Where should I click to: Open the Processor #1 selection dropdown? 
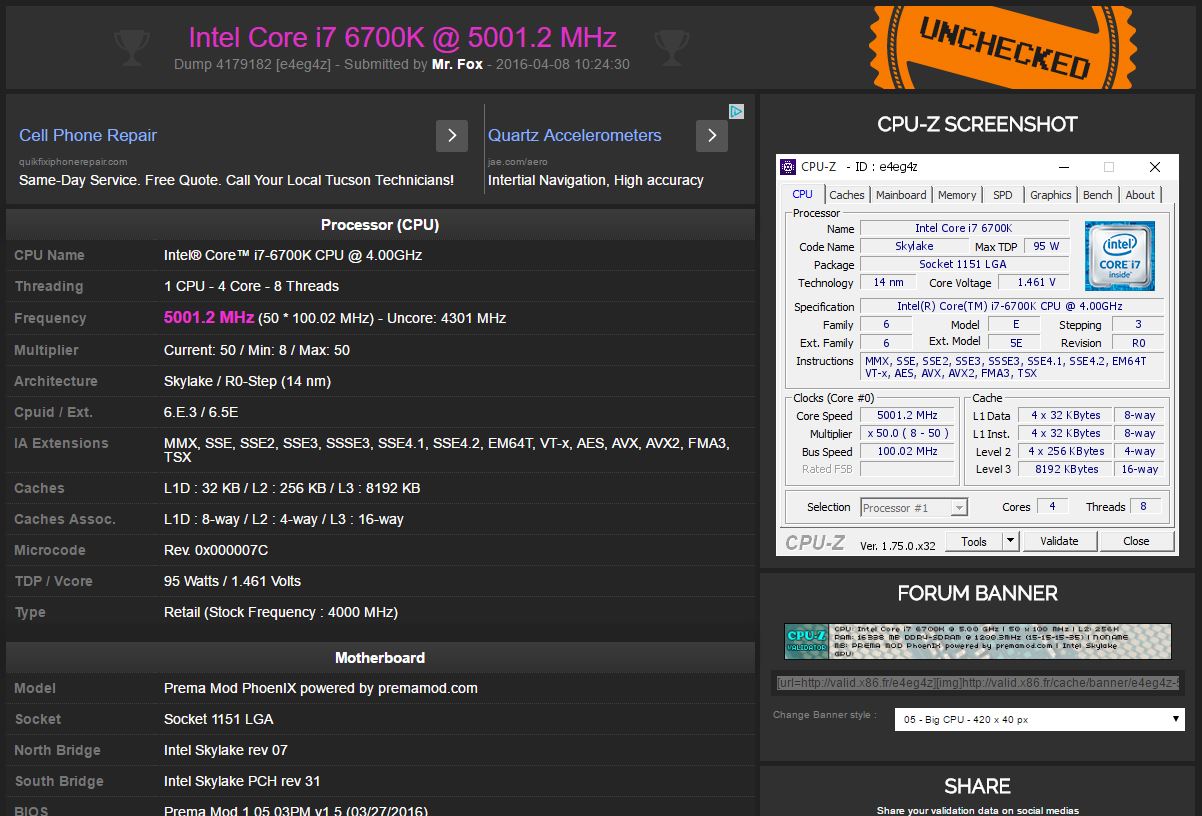pyautogui.click(x=914, y=507)
